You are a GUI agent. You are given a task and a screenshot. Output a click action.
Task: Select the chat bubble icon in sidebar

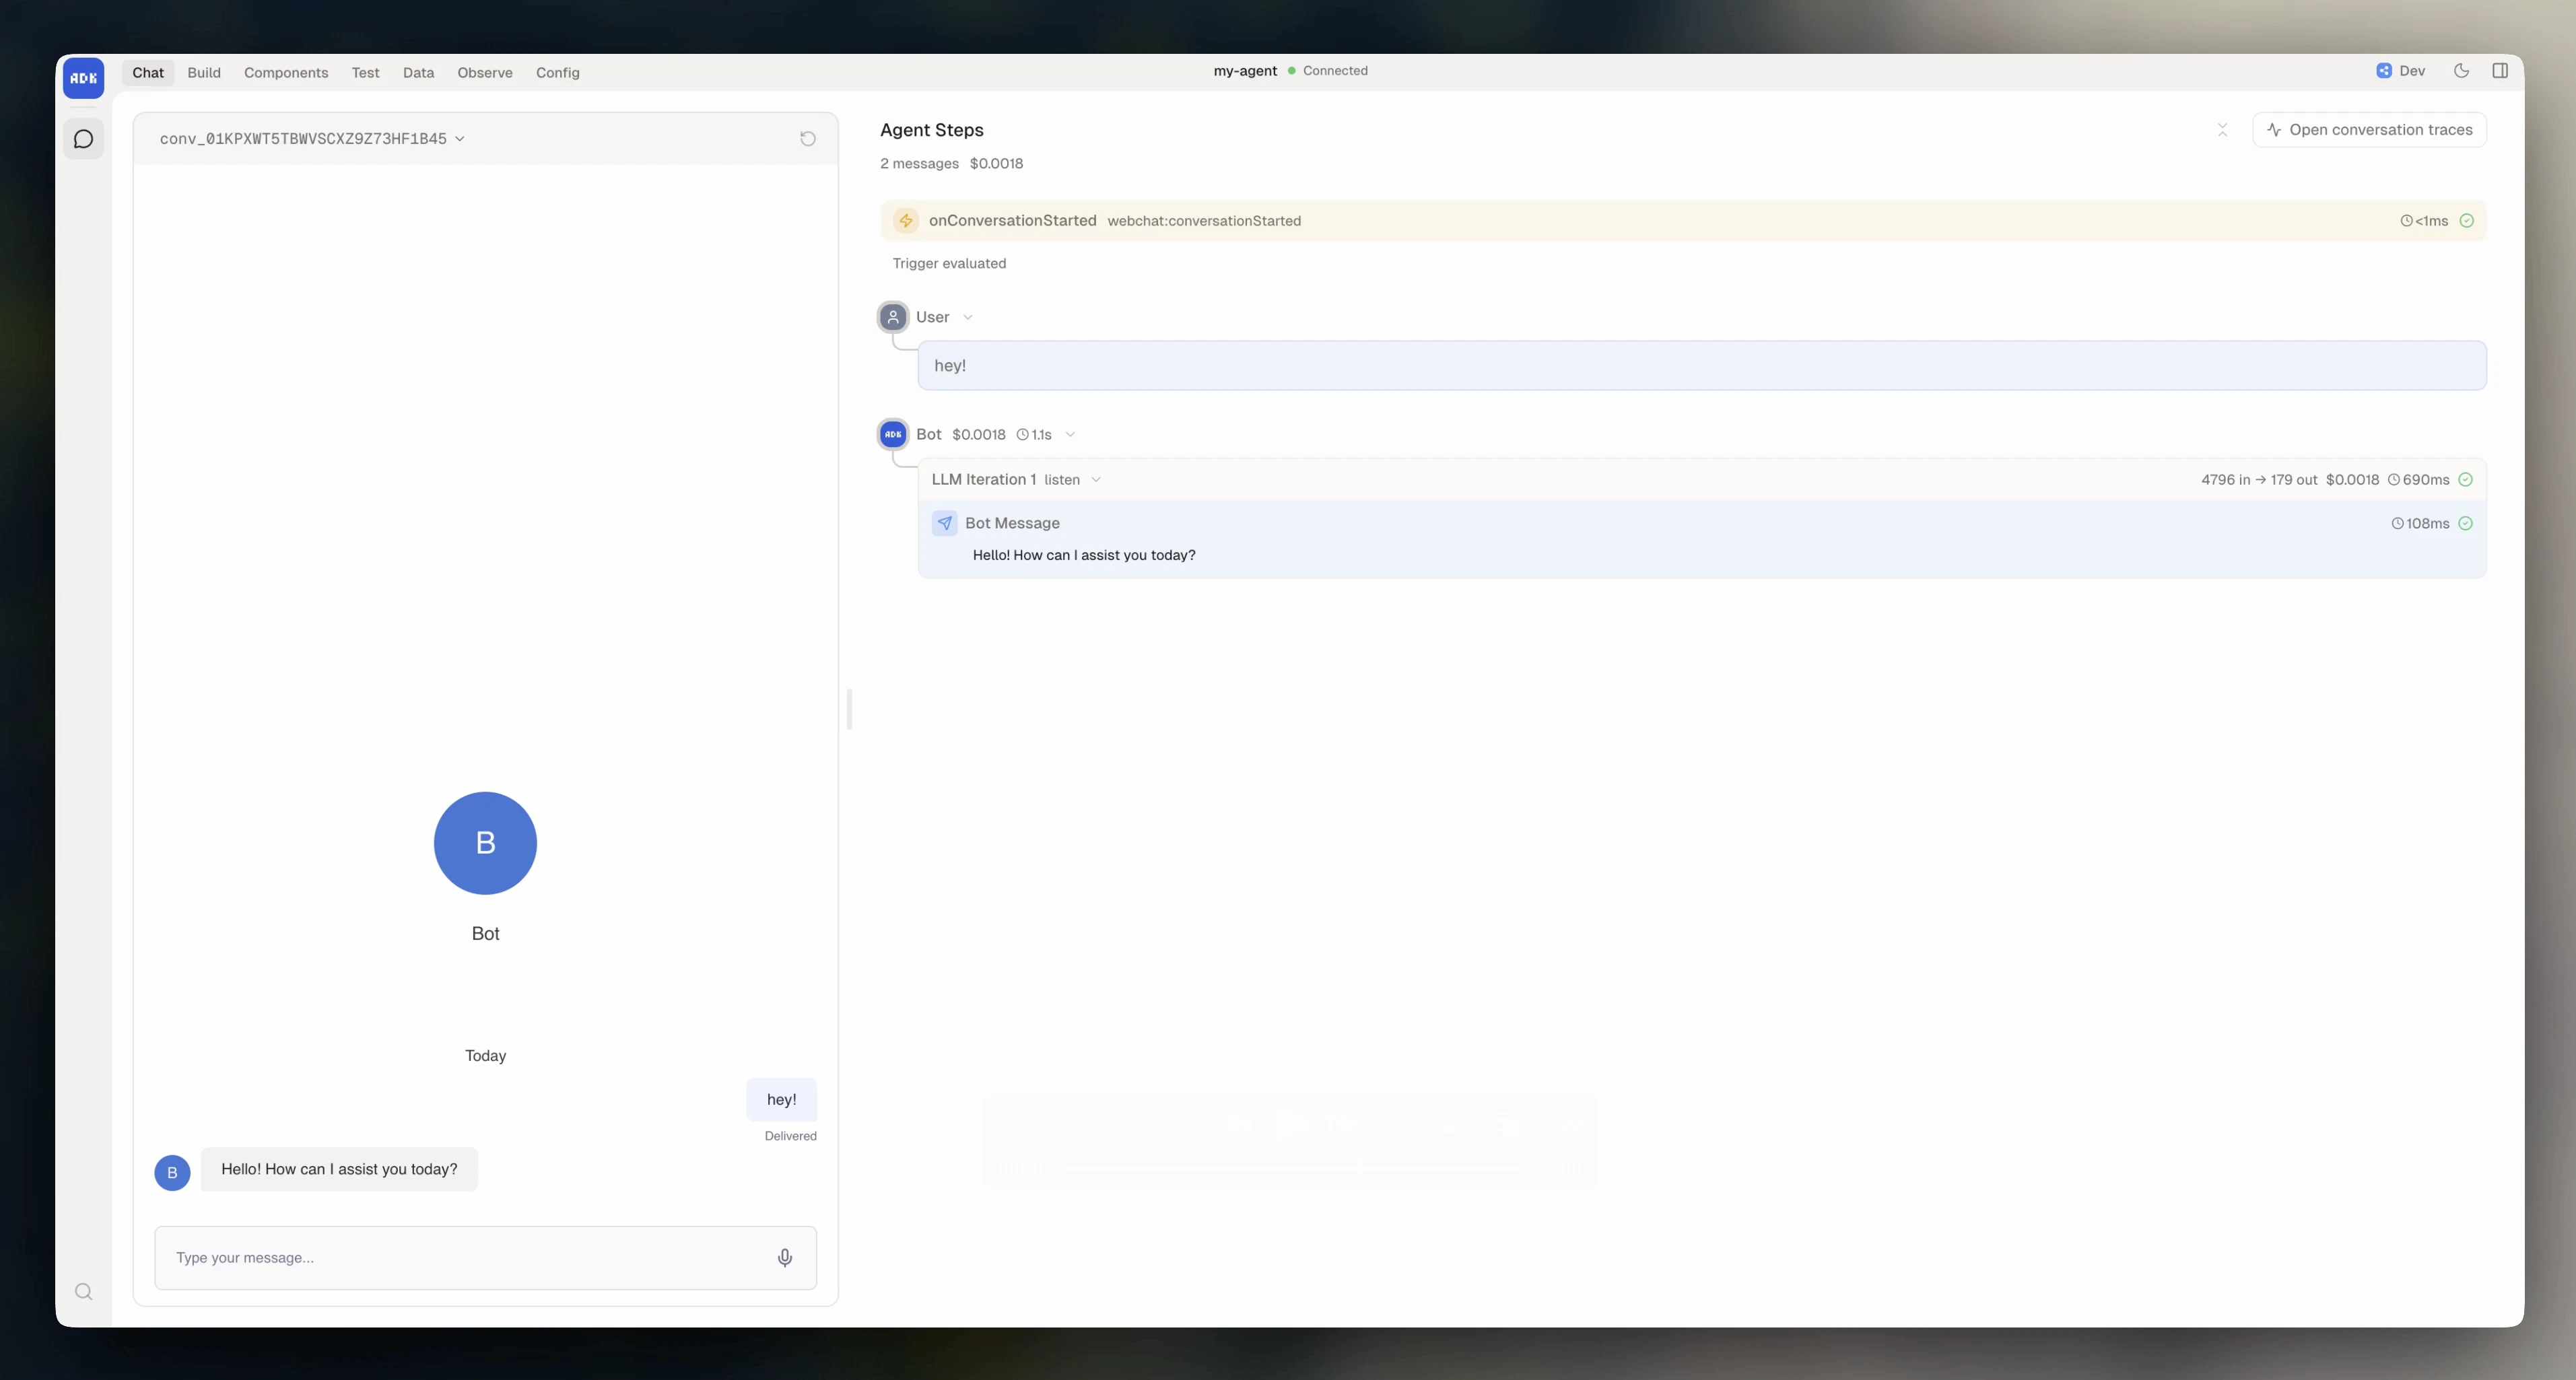pos(83,139)
